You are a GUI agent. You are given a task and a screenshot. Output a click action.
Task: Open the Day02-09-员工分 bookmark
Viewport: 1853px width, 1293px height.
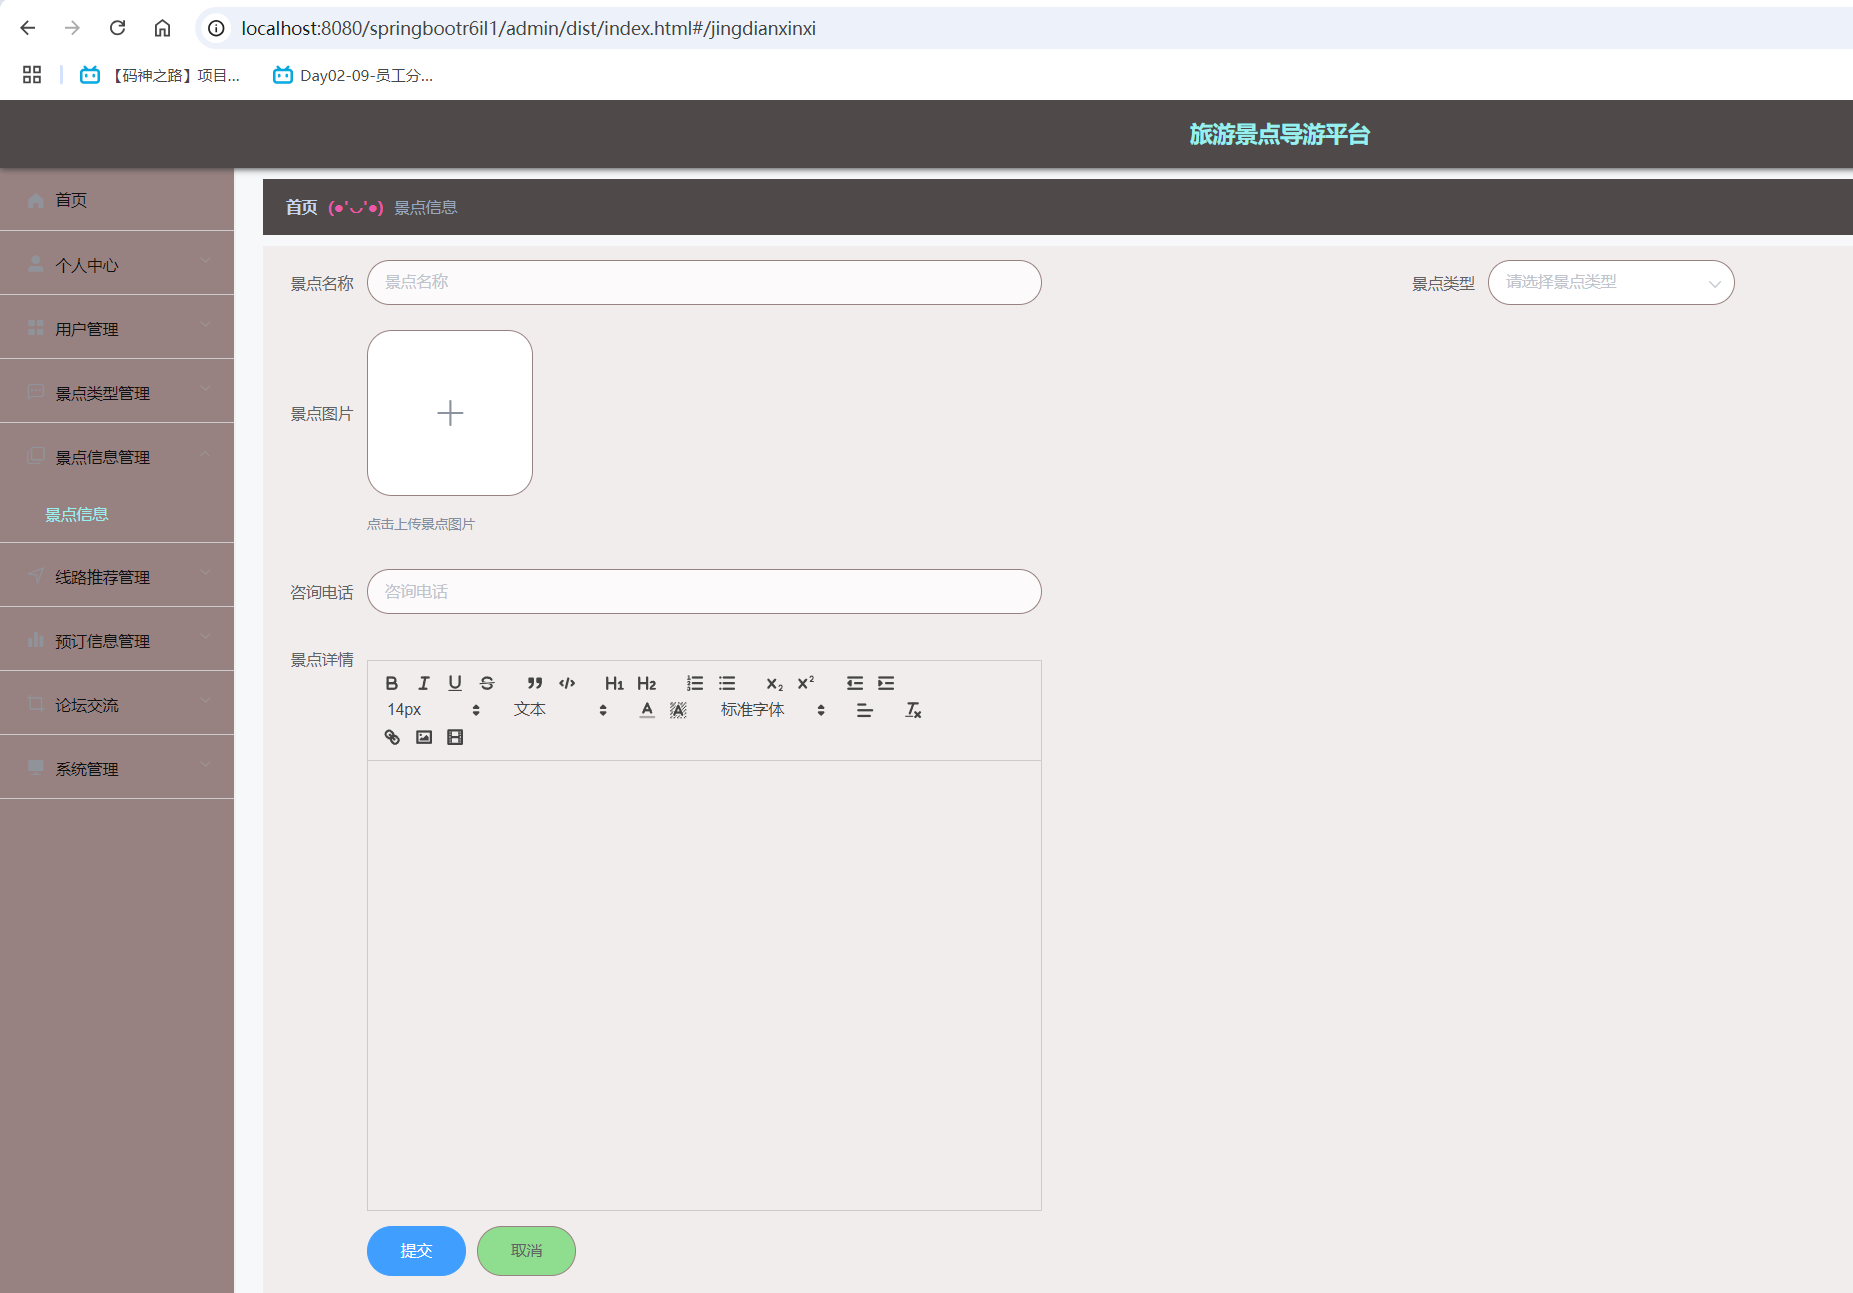(353, 75)
